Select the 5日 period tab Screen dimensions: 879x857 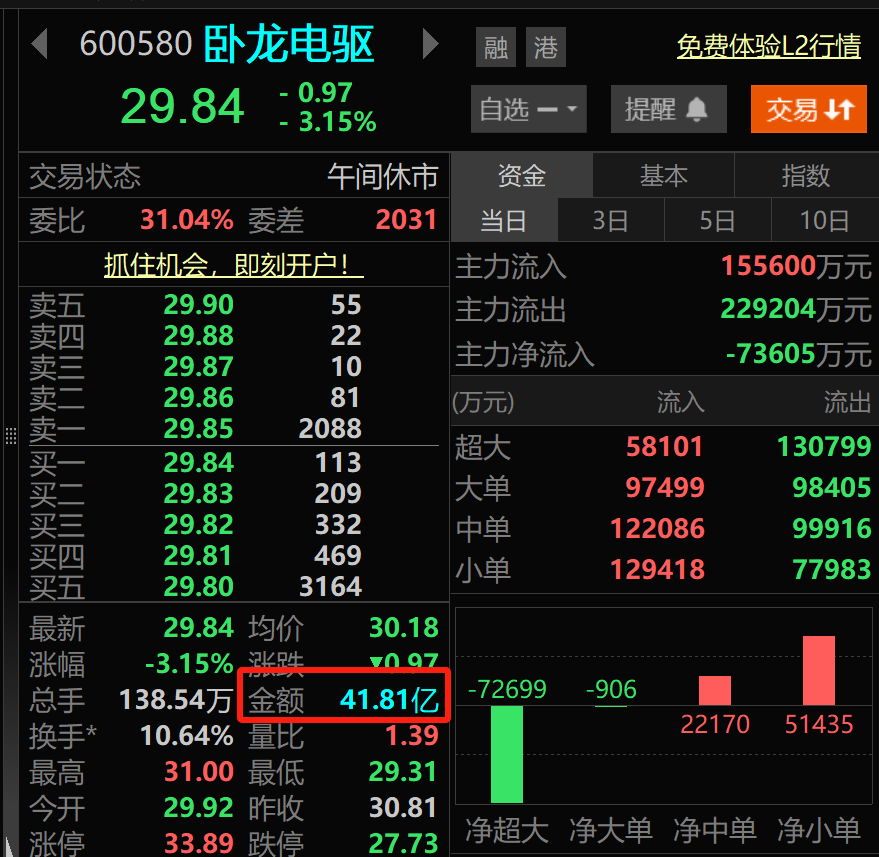pyautogui.click(x=717, y=220)
